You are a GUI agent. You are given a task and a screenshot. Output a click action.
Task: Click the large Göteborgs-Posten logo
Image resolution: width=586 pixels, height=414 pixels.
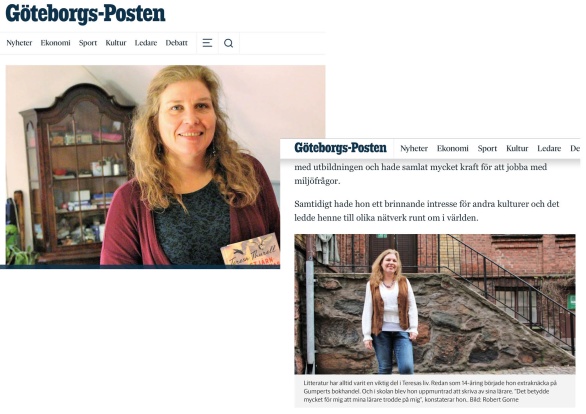pos(85,14)
